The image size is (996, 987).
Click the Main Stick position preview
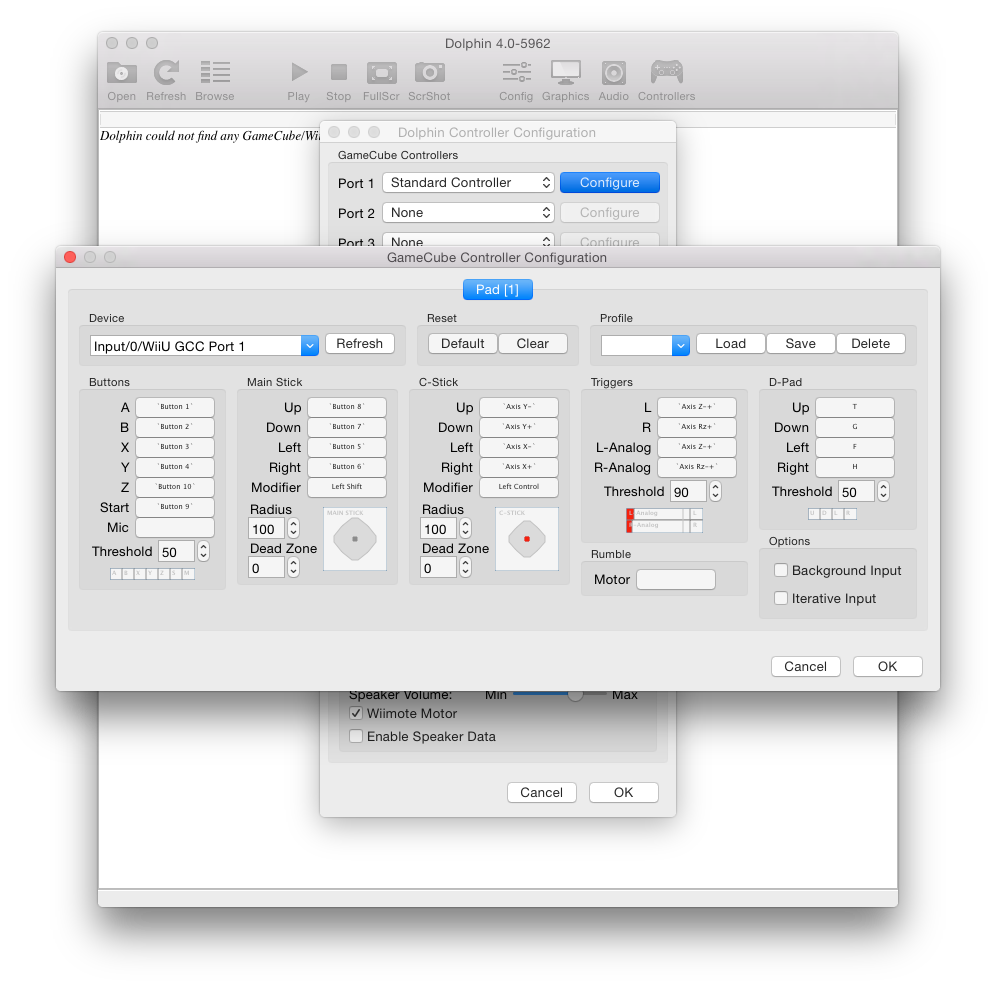pos(355,539)
